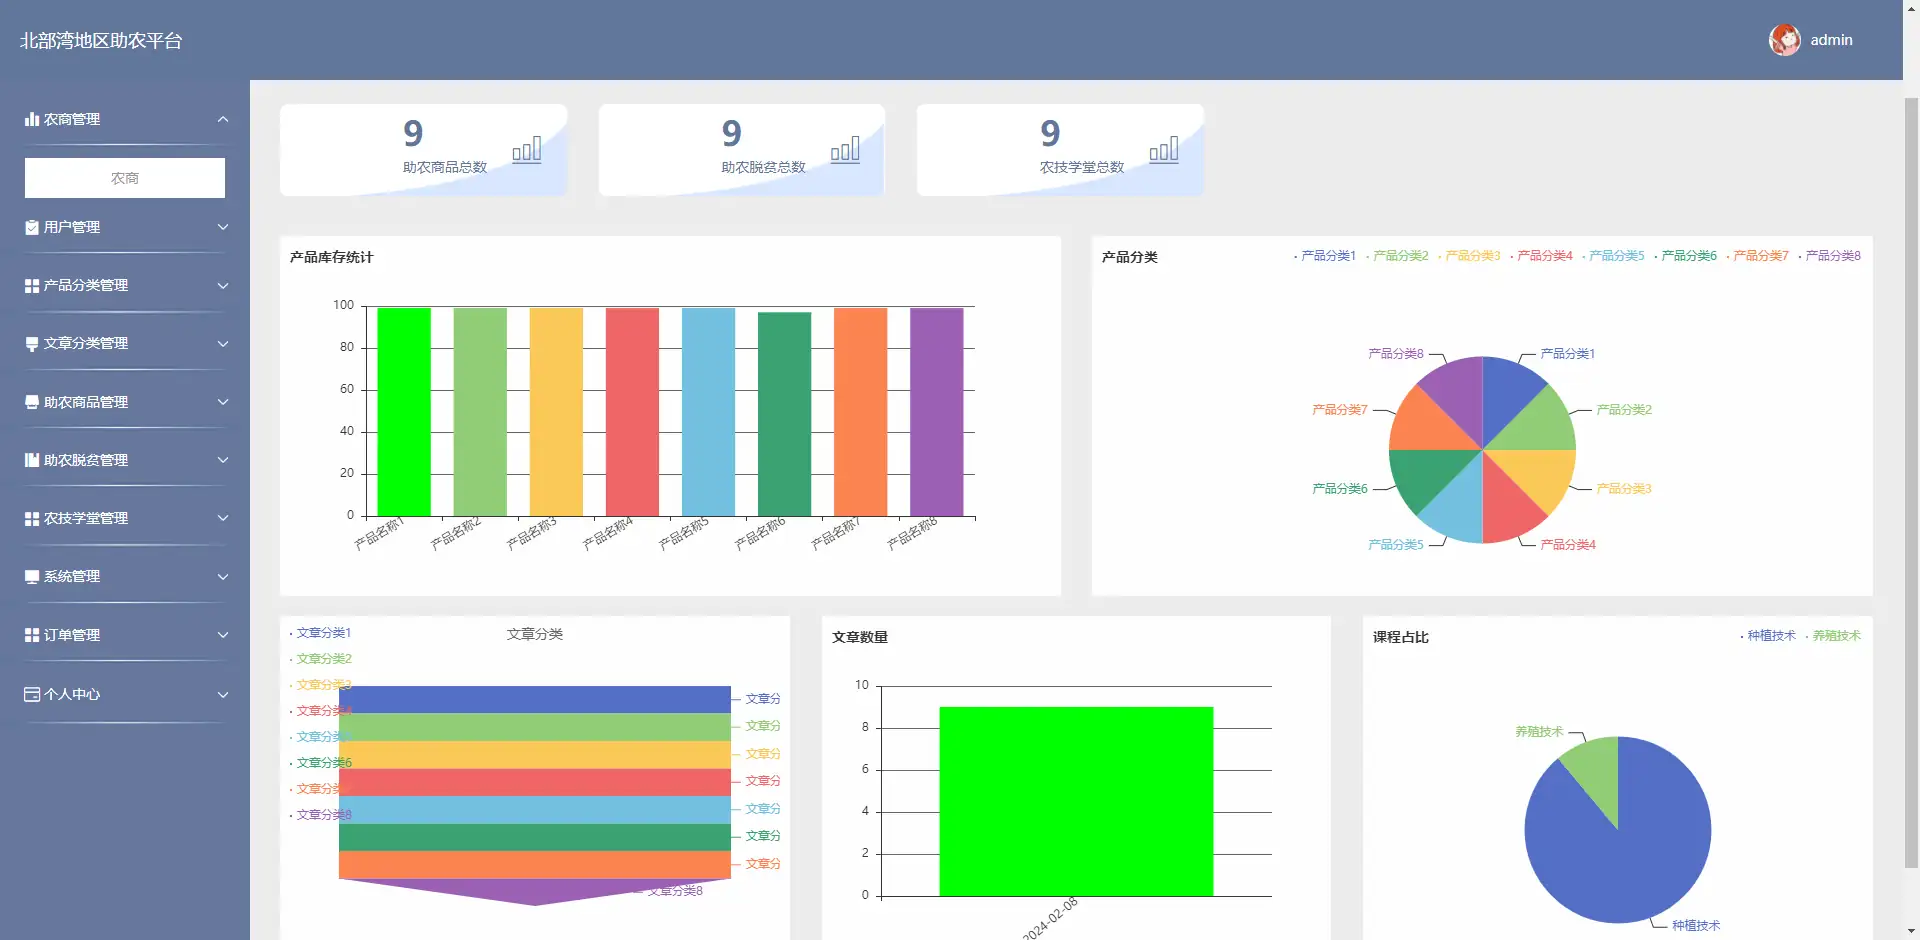Click the 农技学堂总数 card chart icon

1163,150
